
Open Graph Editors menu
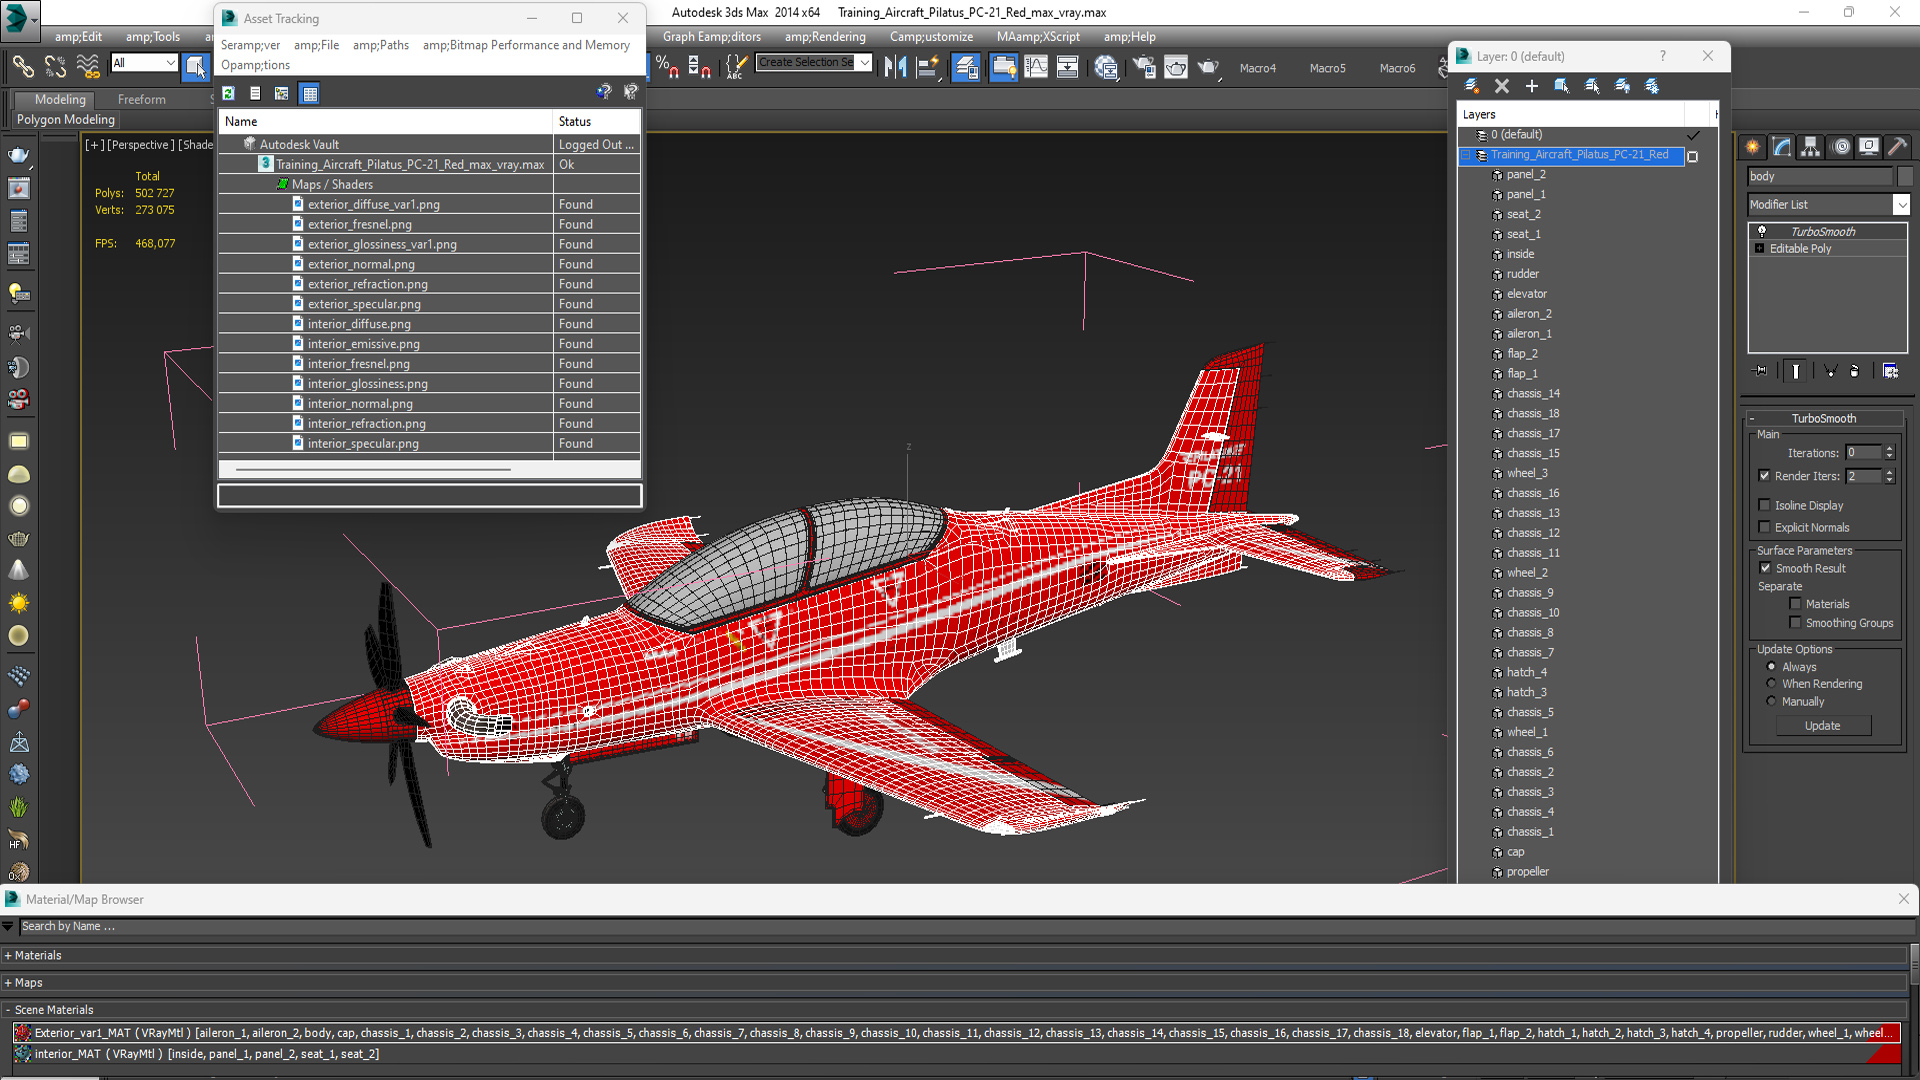[711, 37]
